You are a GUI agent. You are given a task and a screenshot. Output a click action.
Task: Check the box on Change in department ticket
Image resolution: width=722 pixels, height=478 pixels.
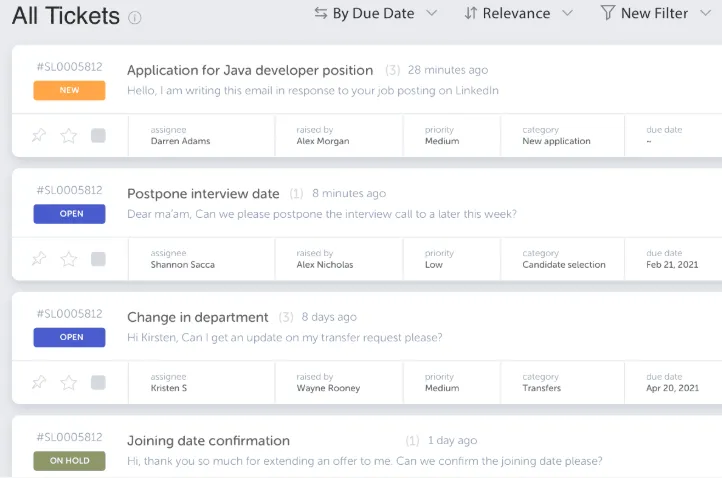click(98, 382)
